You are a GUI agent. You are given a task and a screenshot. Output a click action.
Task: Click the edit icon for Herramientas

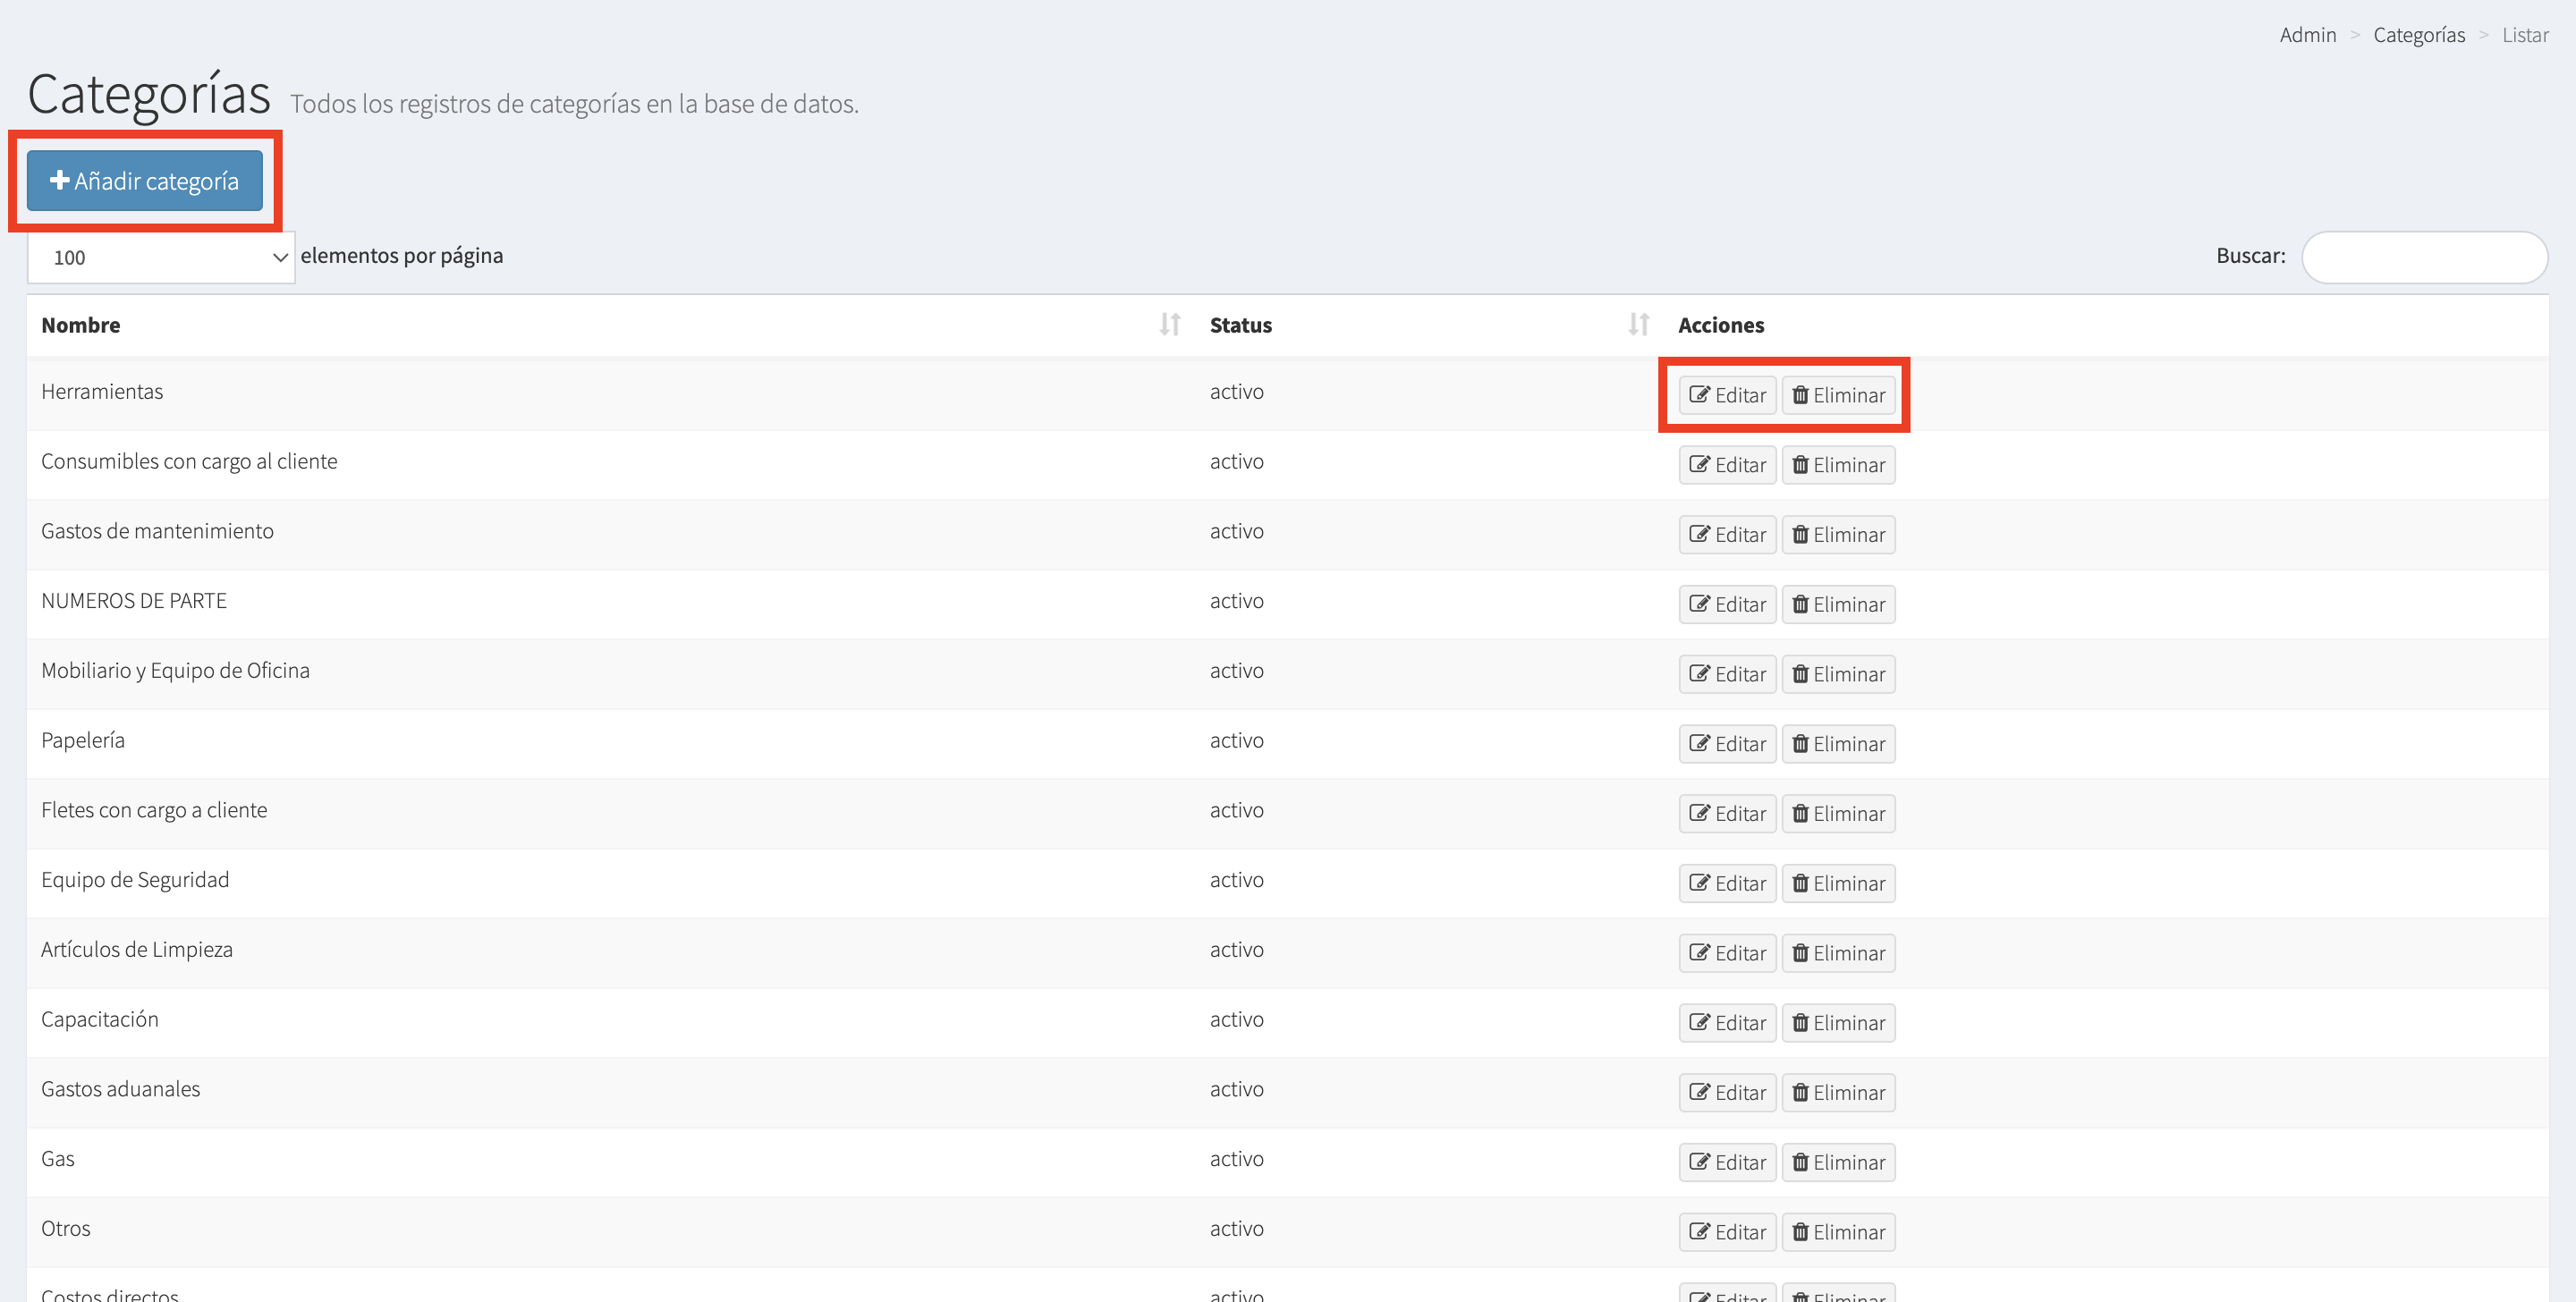click(1699, 394)
